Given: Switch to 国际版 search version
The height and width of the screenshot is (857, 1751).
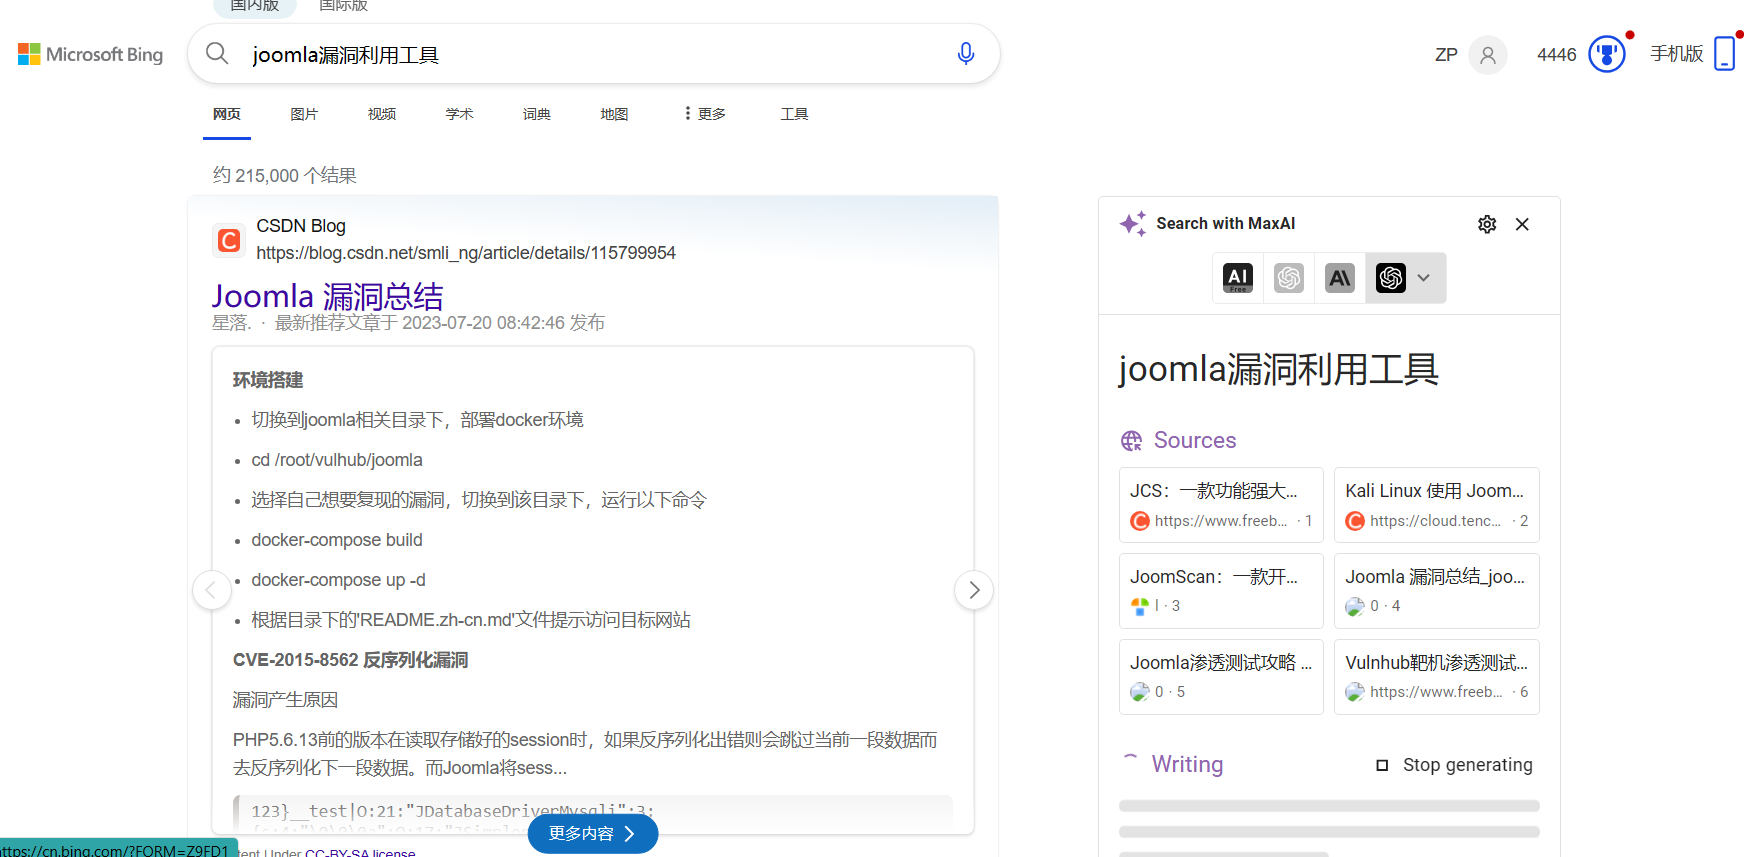Looking at the screenshot, I should 343,6.
